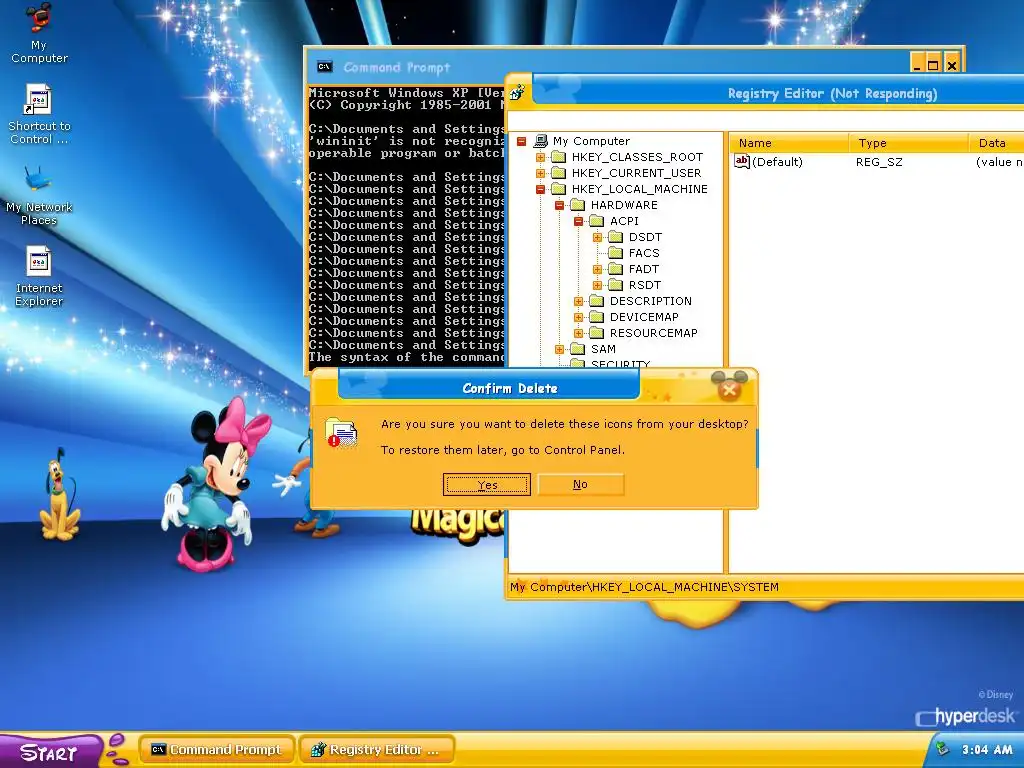Click the RESOURCEMAP folder icon
Image resolution: width=1024 pixels, height=768 pixels.
[596, 333]
